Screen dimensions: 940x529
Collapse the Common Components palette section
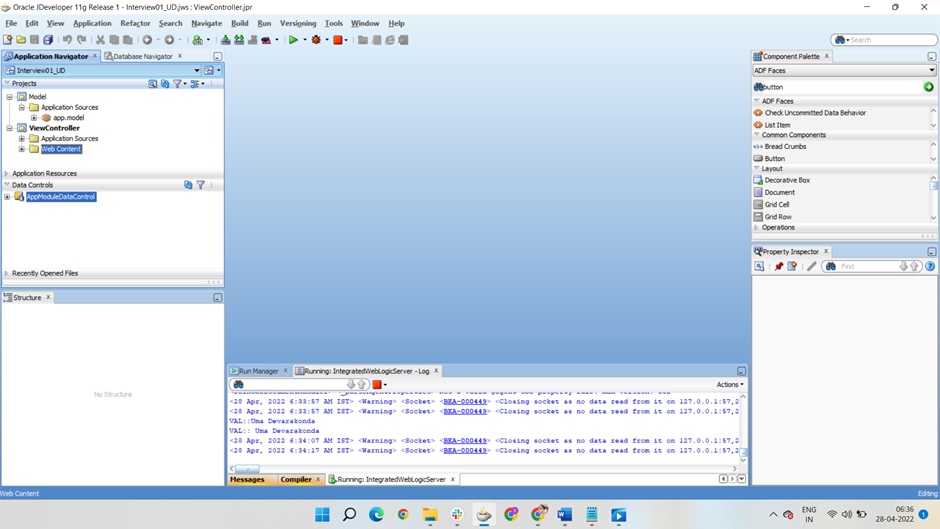point(757,135)
